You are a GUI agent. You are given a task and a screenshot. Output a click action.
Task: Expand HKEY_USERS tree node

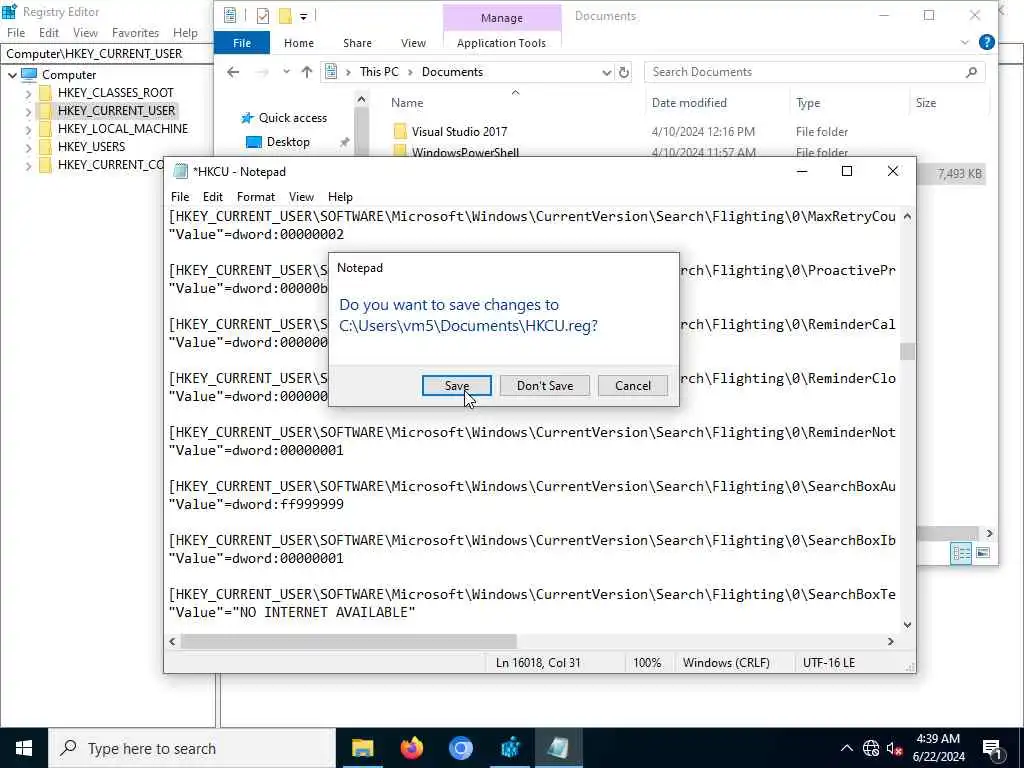[28, 148]
